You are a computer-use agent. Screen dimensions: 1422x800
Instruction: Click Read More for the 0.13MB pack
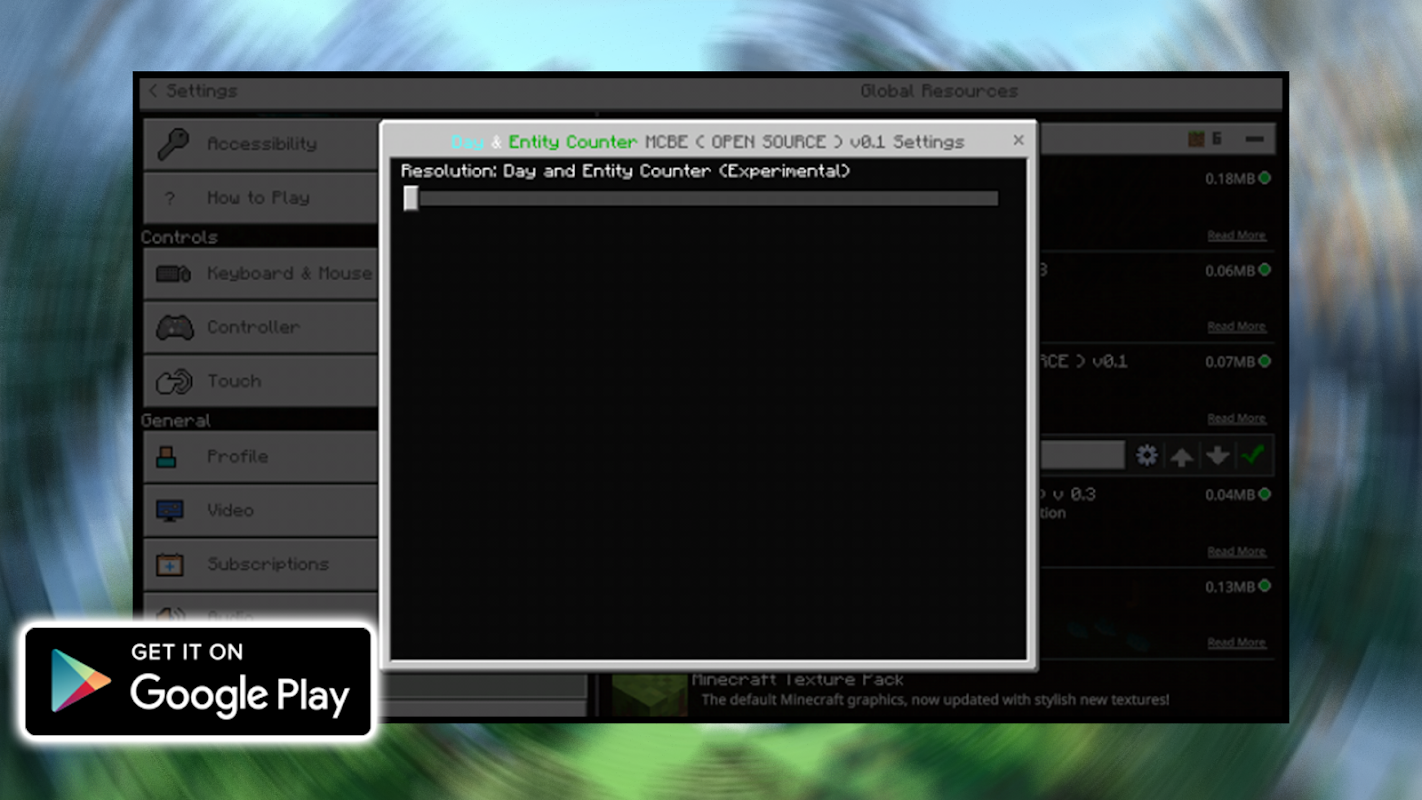pyautogui.click(x=1236, y=643)
